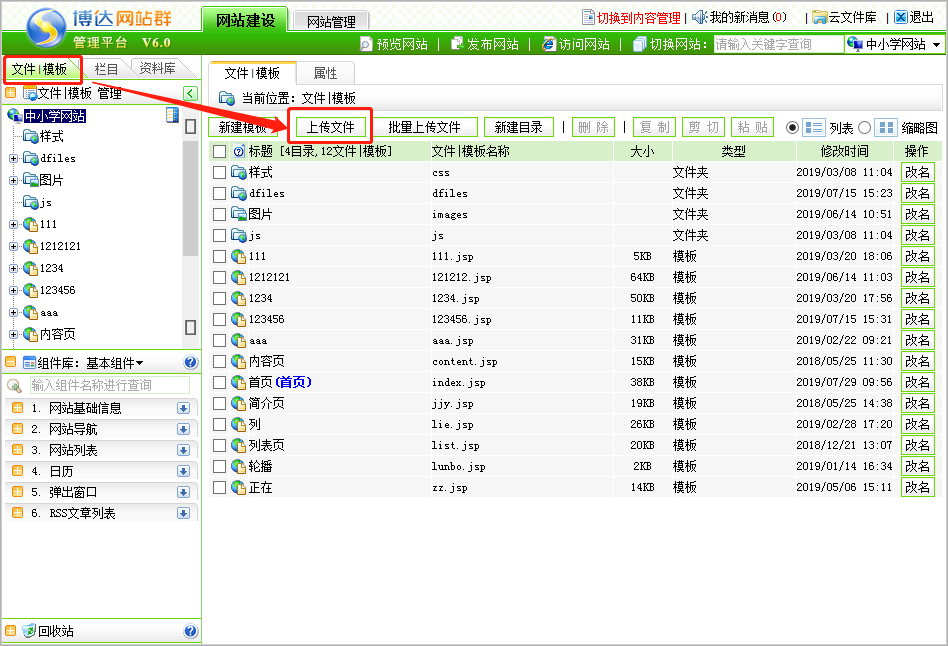Check the checkbox for 111 template row

220,256
